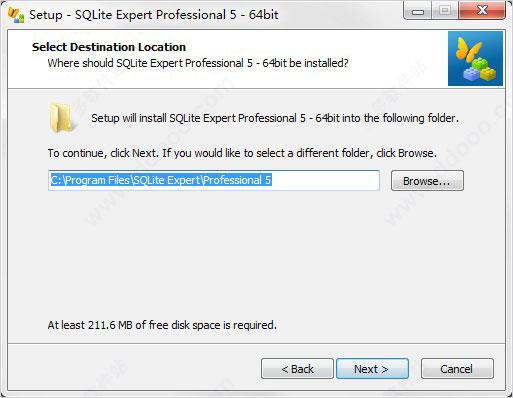This screenshot has width=513, height=398.
Task: Click the 211.6 MB disk space notice
Action: tap(162, 325)
